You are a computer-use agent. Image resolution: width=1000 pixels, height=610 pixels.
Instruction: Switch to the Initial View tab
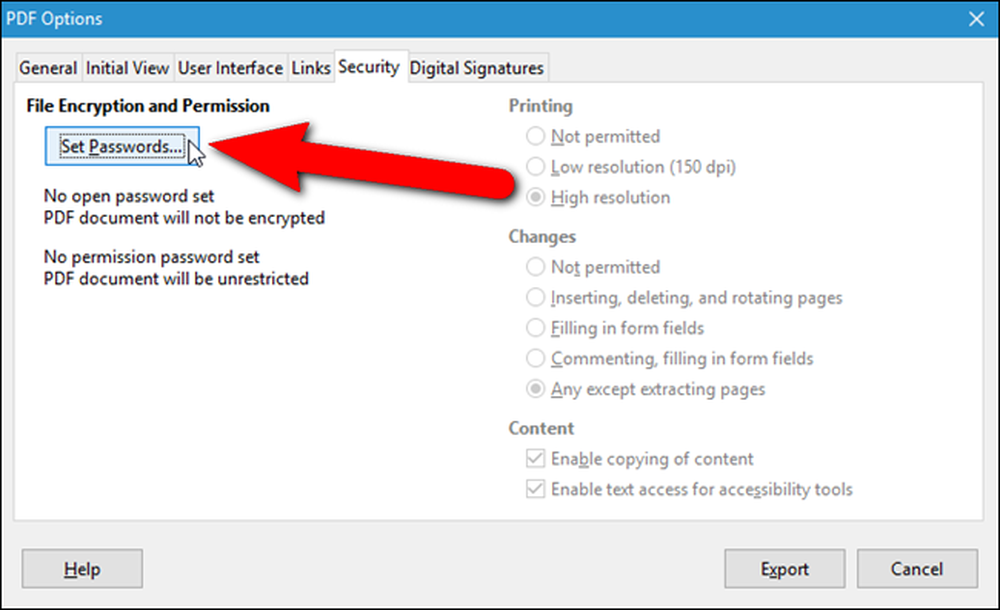128,68
